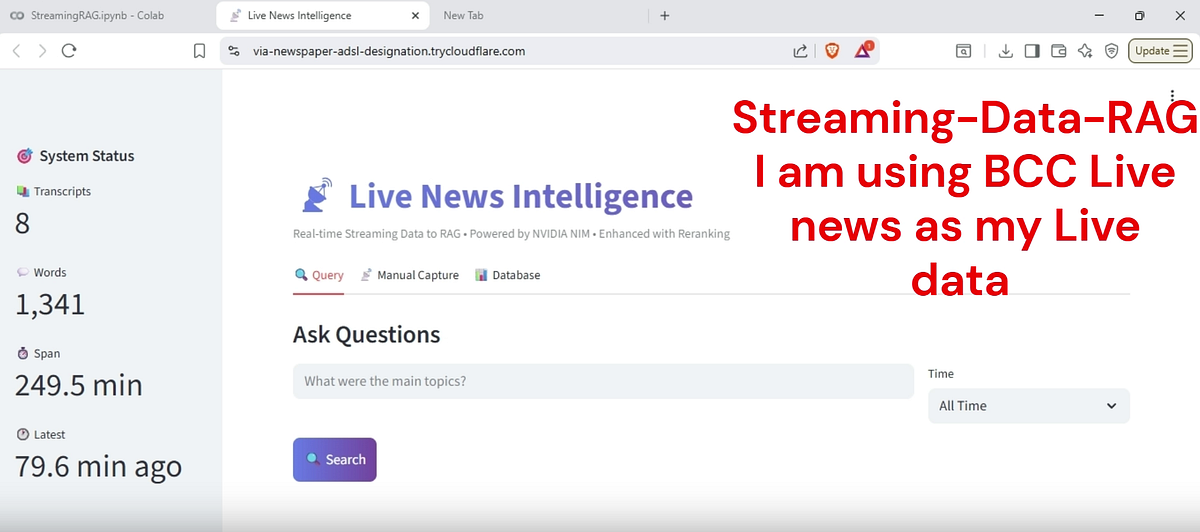Click the Live News Intelligence heading

click(521, 196)
